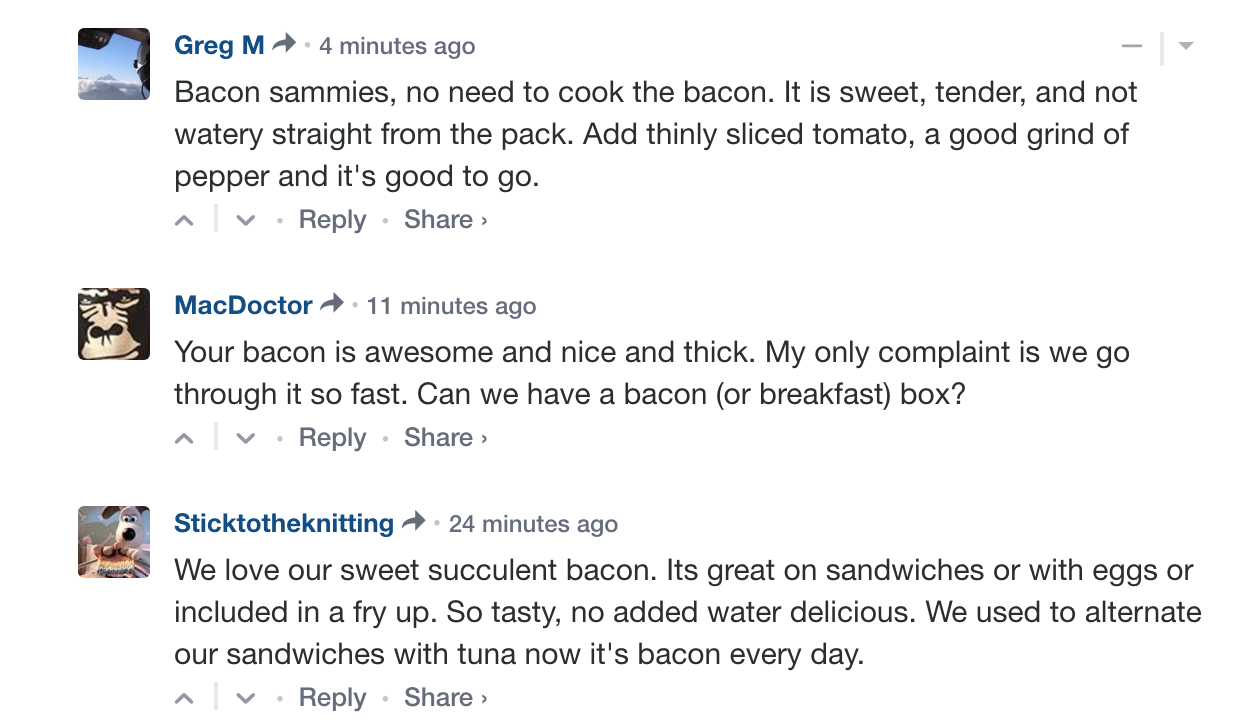This screenshot has height=728, width=1250.
Task: Click share arrow next to Greg M's name
Action: click(284, 44)
